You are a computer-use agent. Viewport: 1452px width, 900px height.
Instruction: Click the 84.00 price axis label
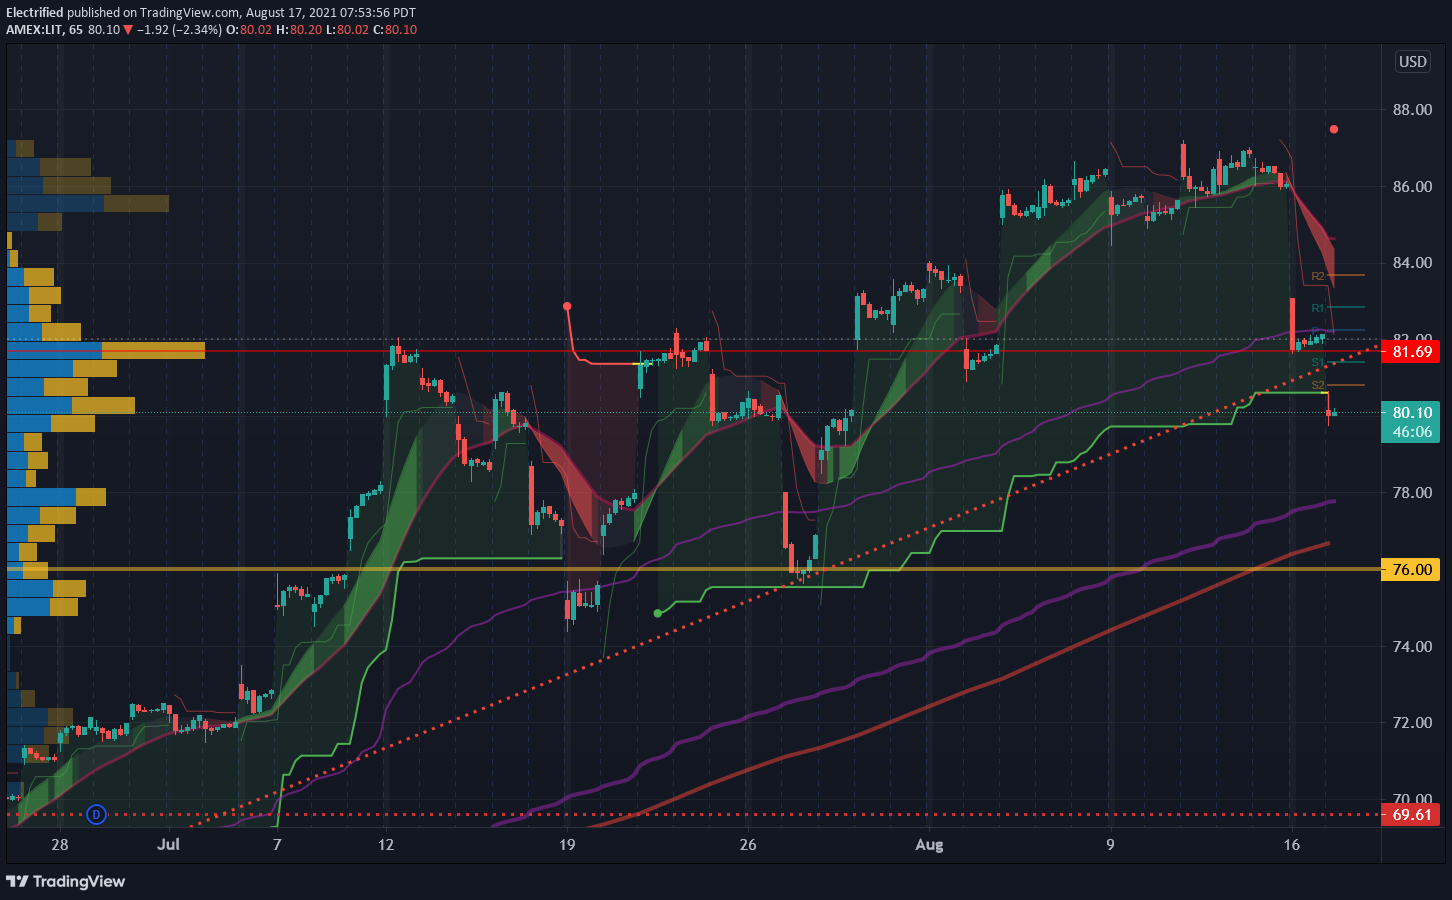[x=1412, y=263]
